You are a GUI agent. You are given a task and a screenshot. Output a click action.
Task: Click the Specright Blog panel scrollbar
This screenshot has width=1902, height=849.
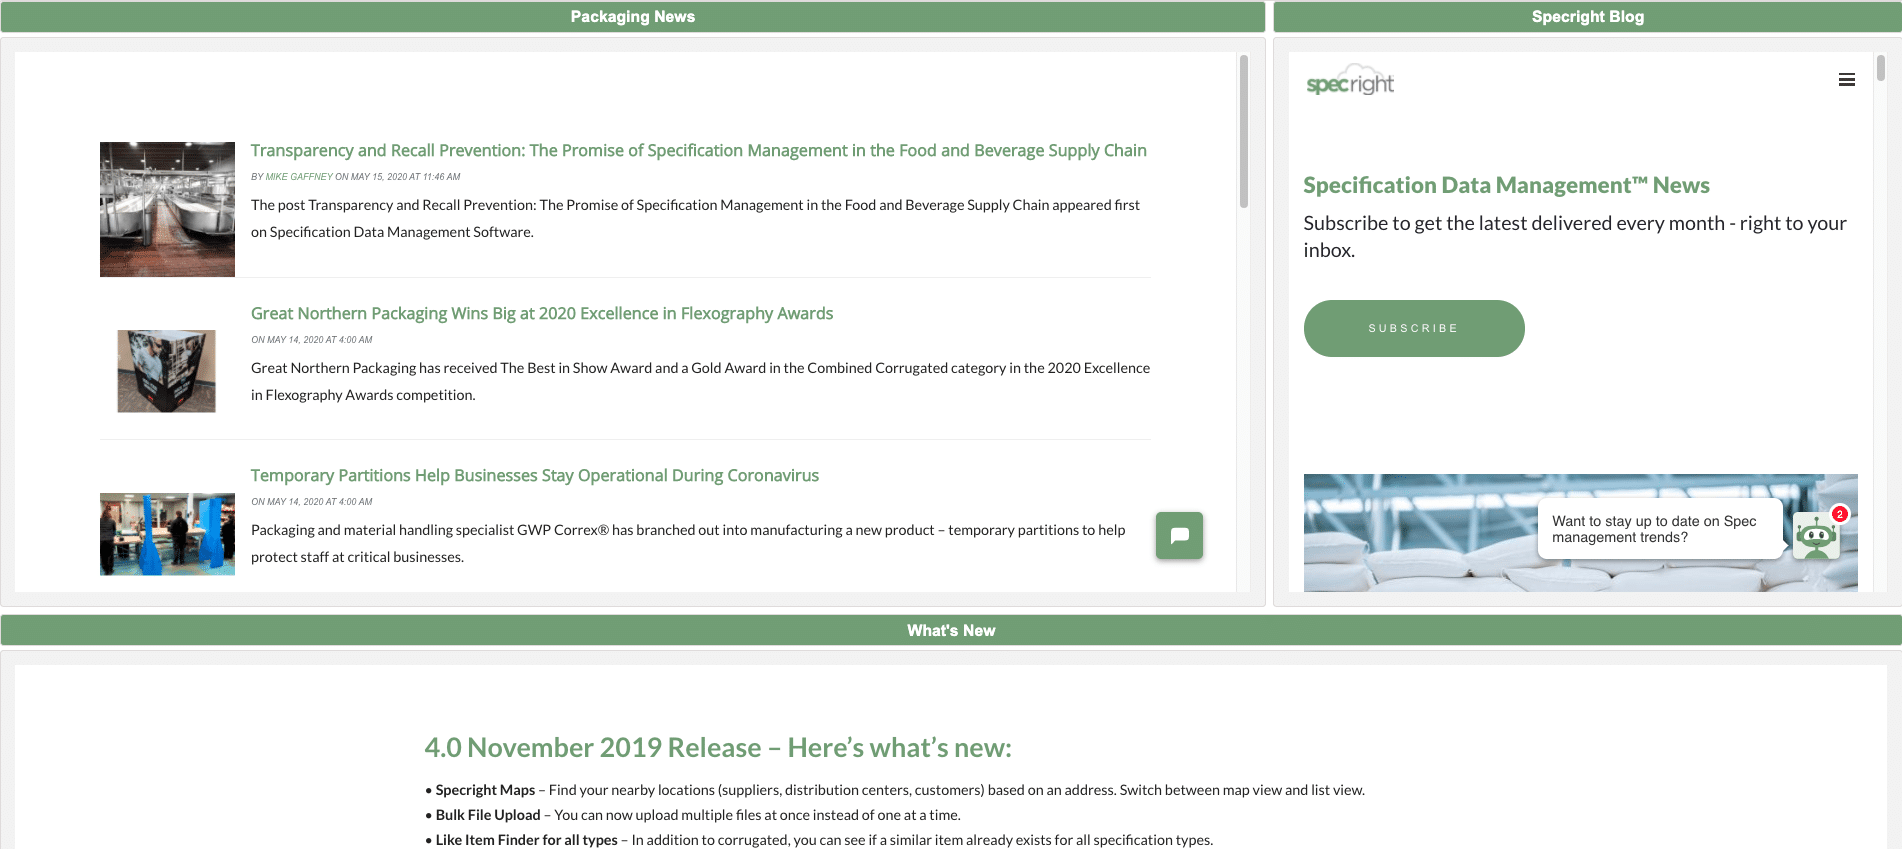[1880, 68]
